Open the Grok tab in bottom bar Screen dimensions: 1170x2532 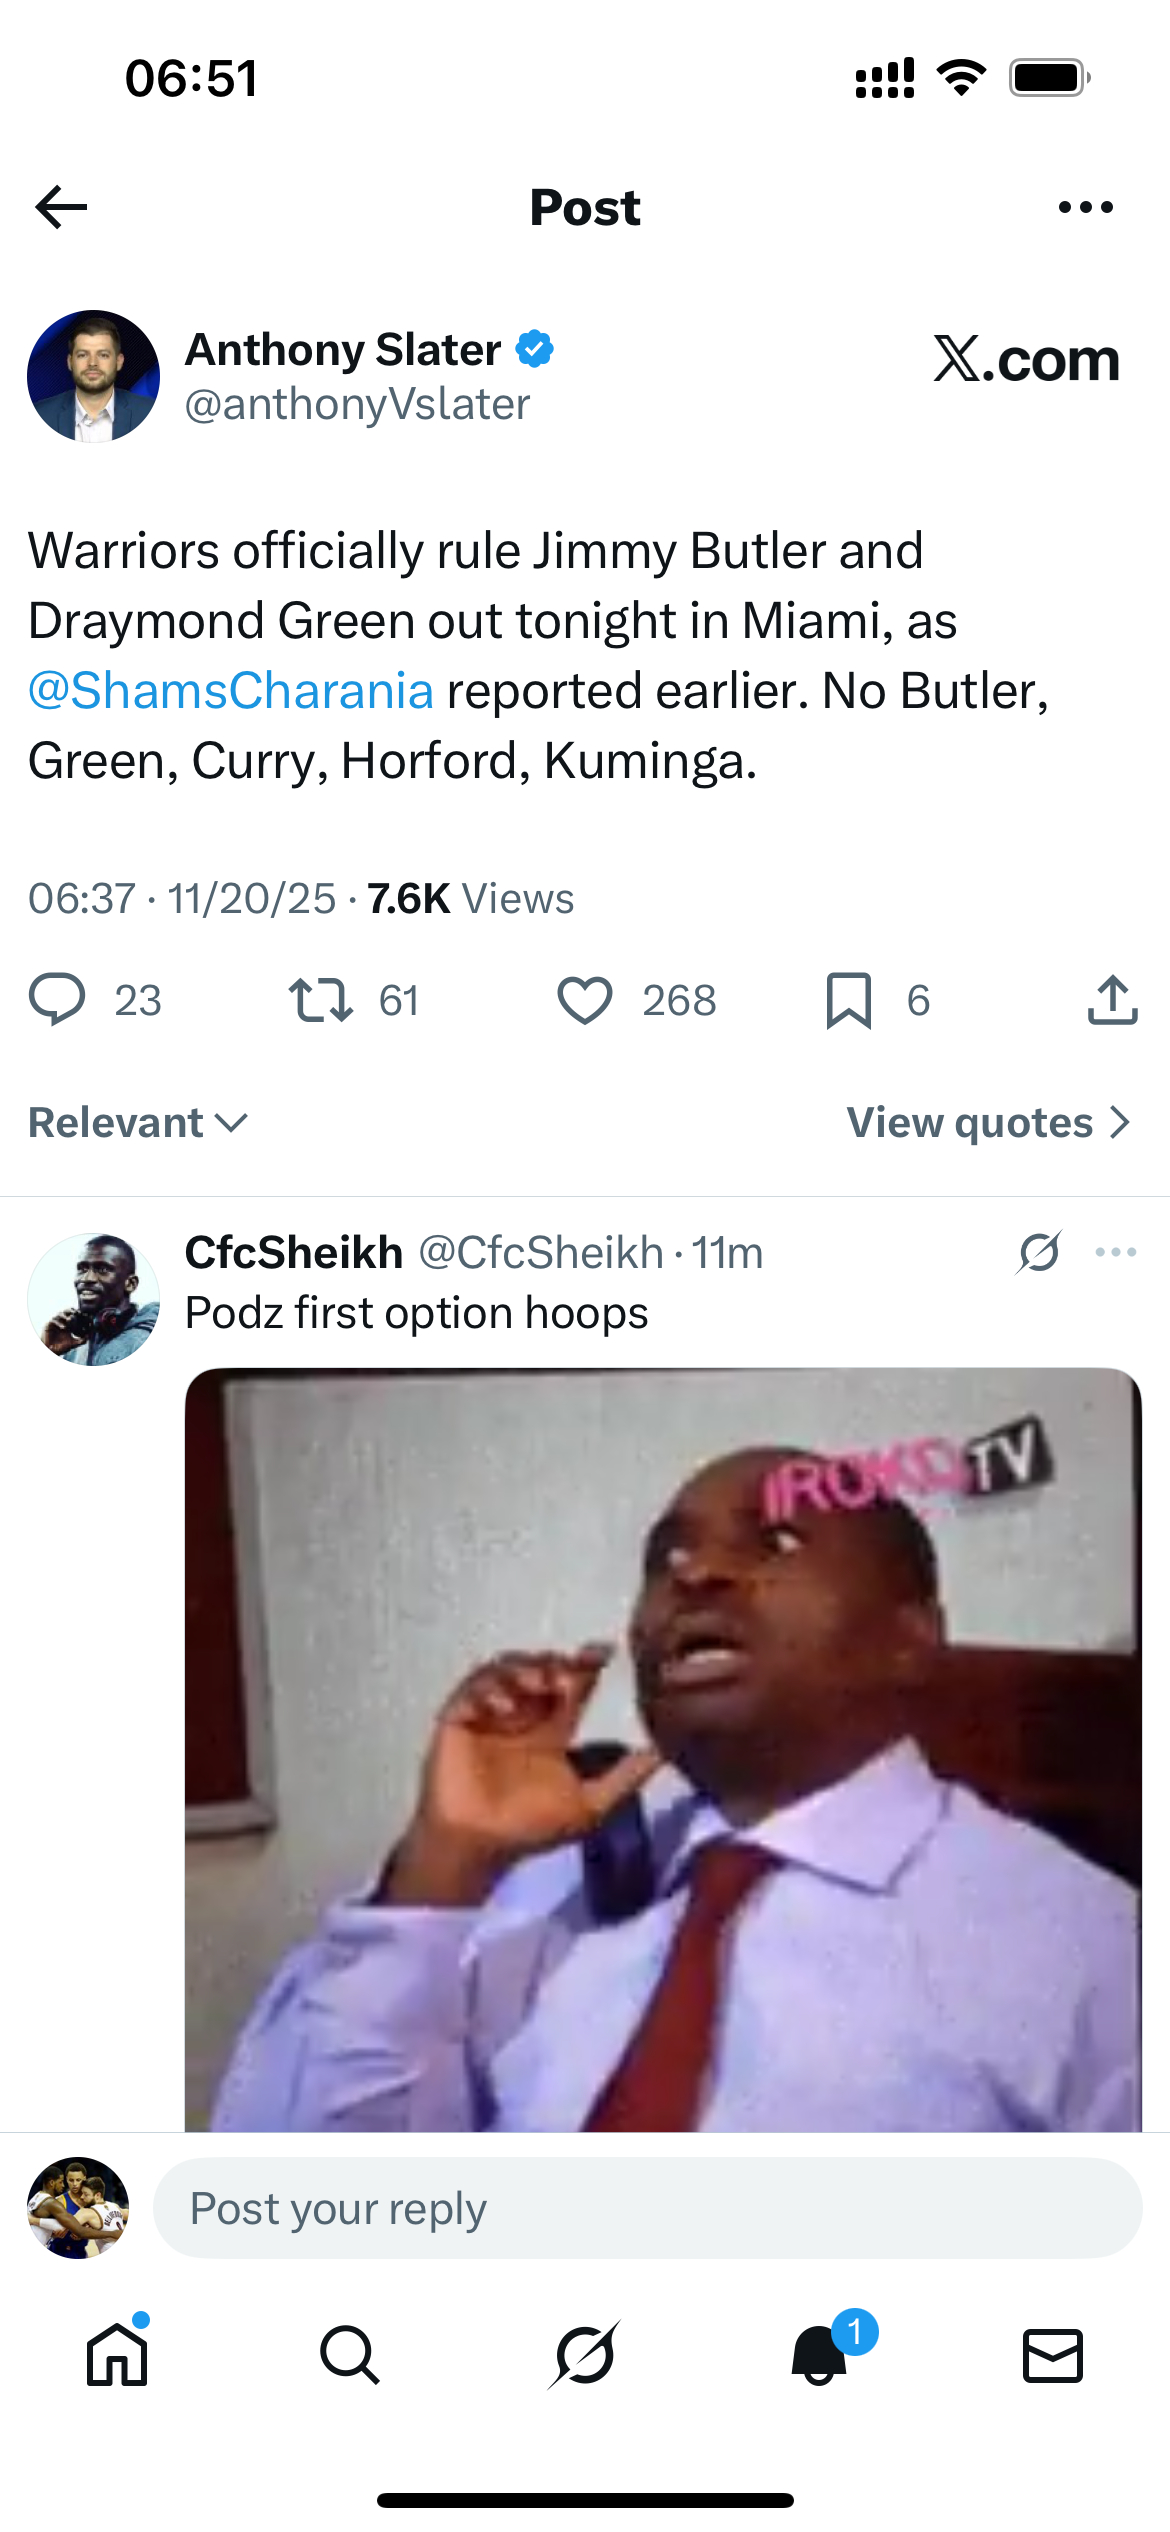tap(585, 2355)
